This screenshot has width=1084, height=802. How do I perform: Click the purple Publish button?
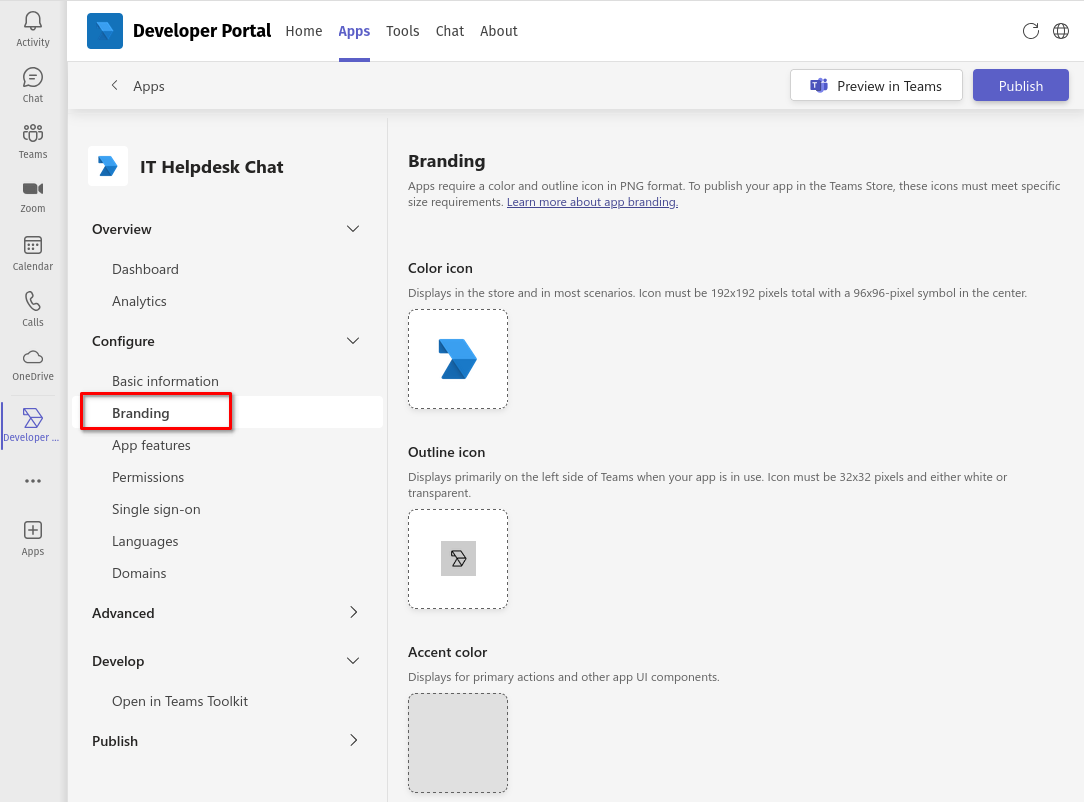click(x=1020, y=85)
